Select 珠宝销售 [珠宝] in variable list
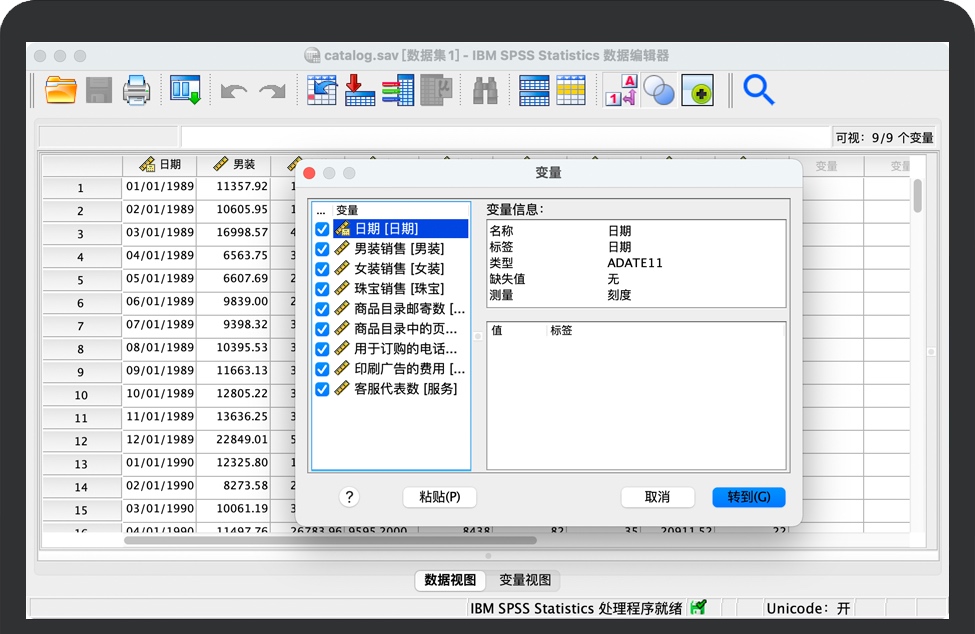This screenshot has width=975, height=634. click(399, 289)
